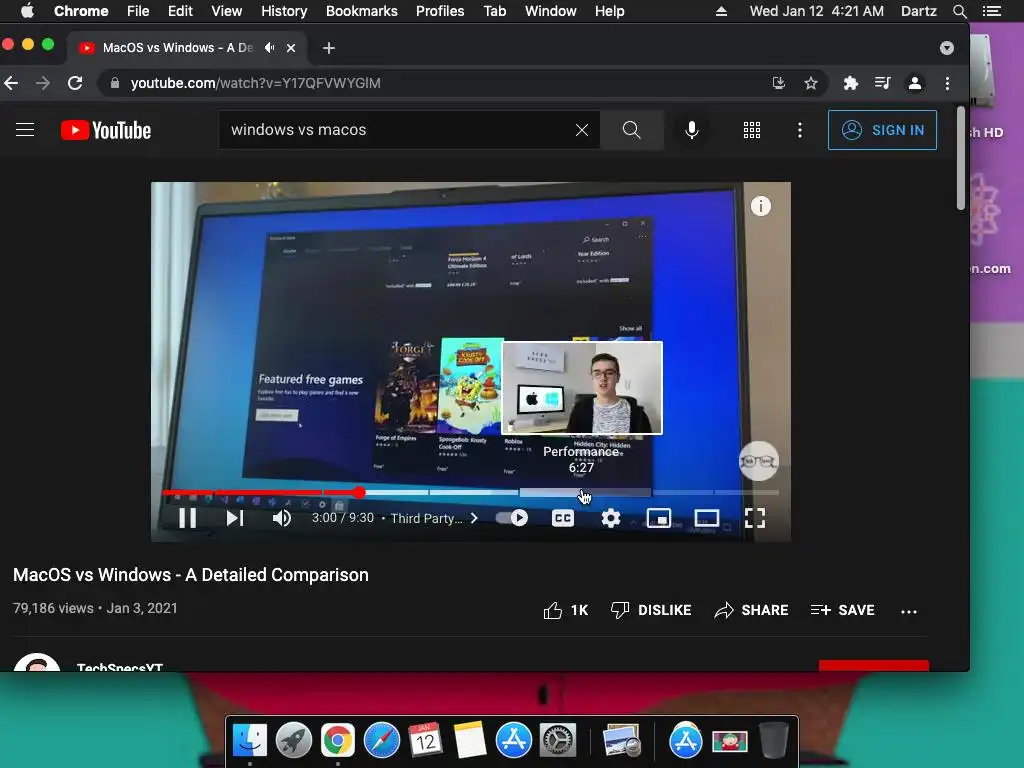Click the DISLIKE button
The width and height of the screenshot is (1024, 768).
pos(650,610)
